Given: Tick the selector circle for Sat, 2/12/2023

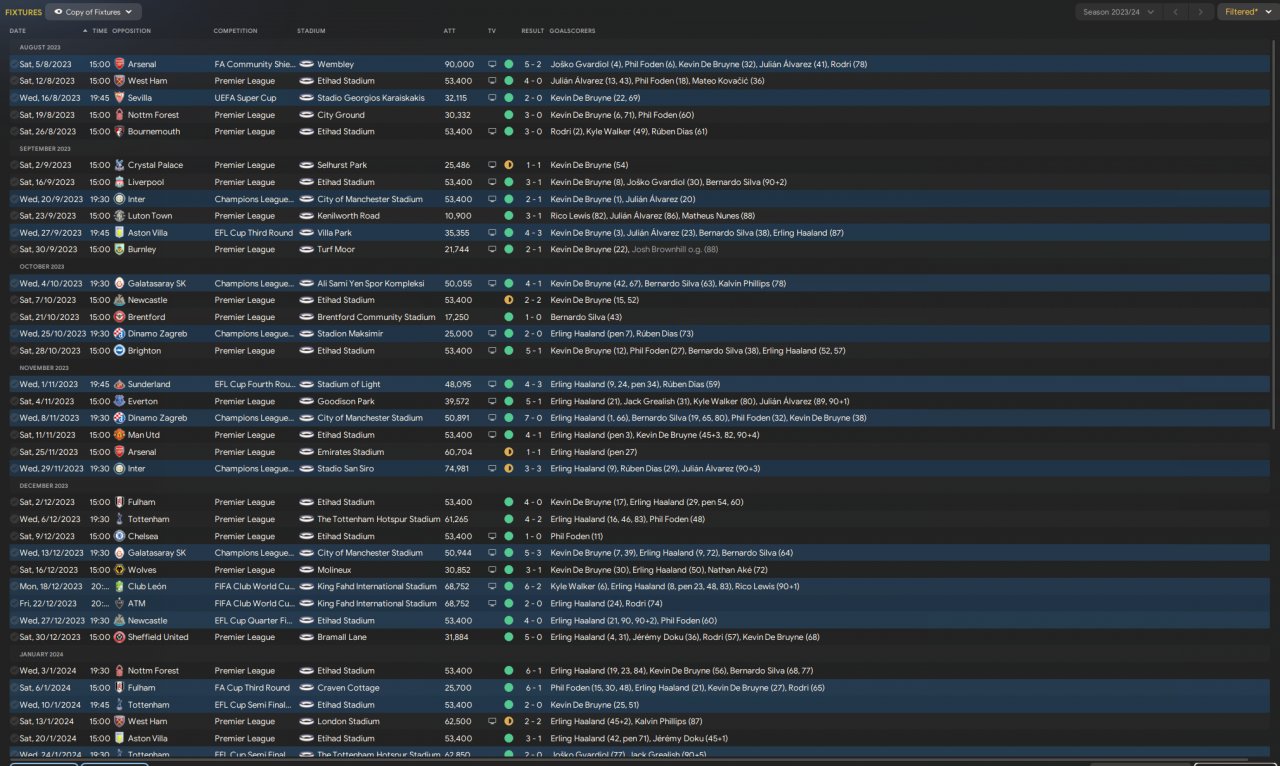Looking at the screenshot, I should point(14,502).
